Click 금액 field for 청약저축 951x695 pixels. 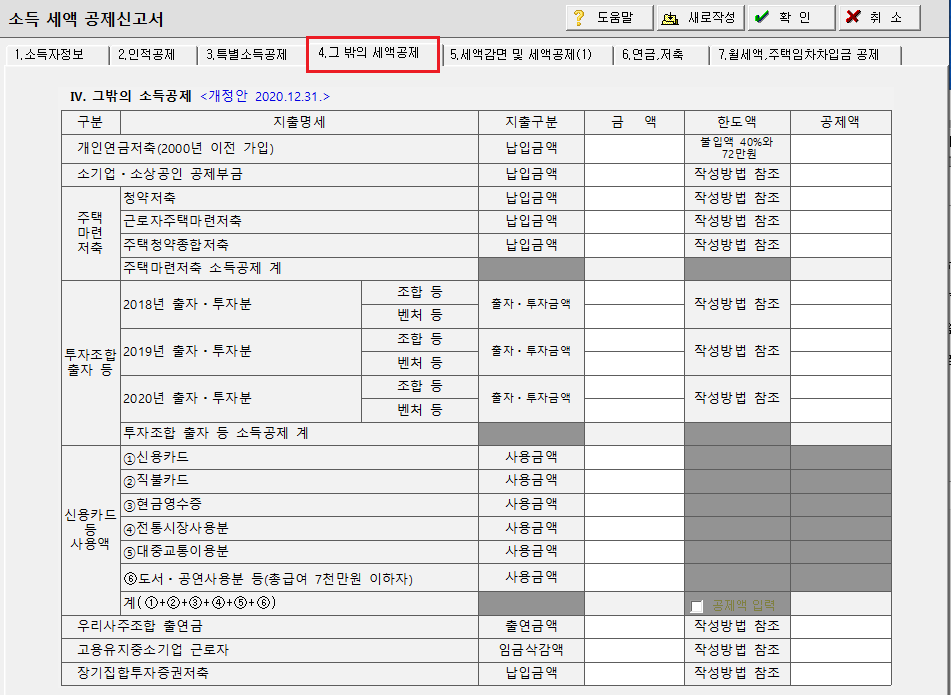[634, 198]
